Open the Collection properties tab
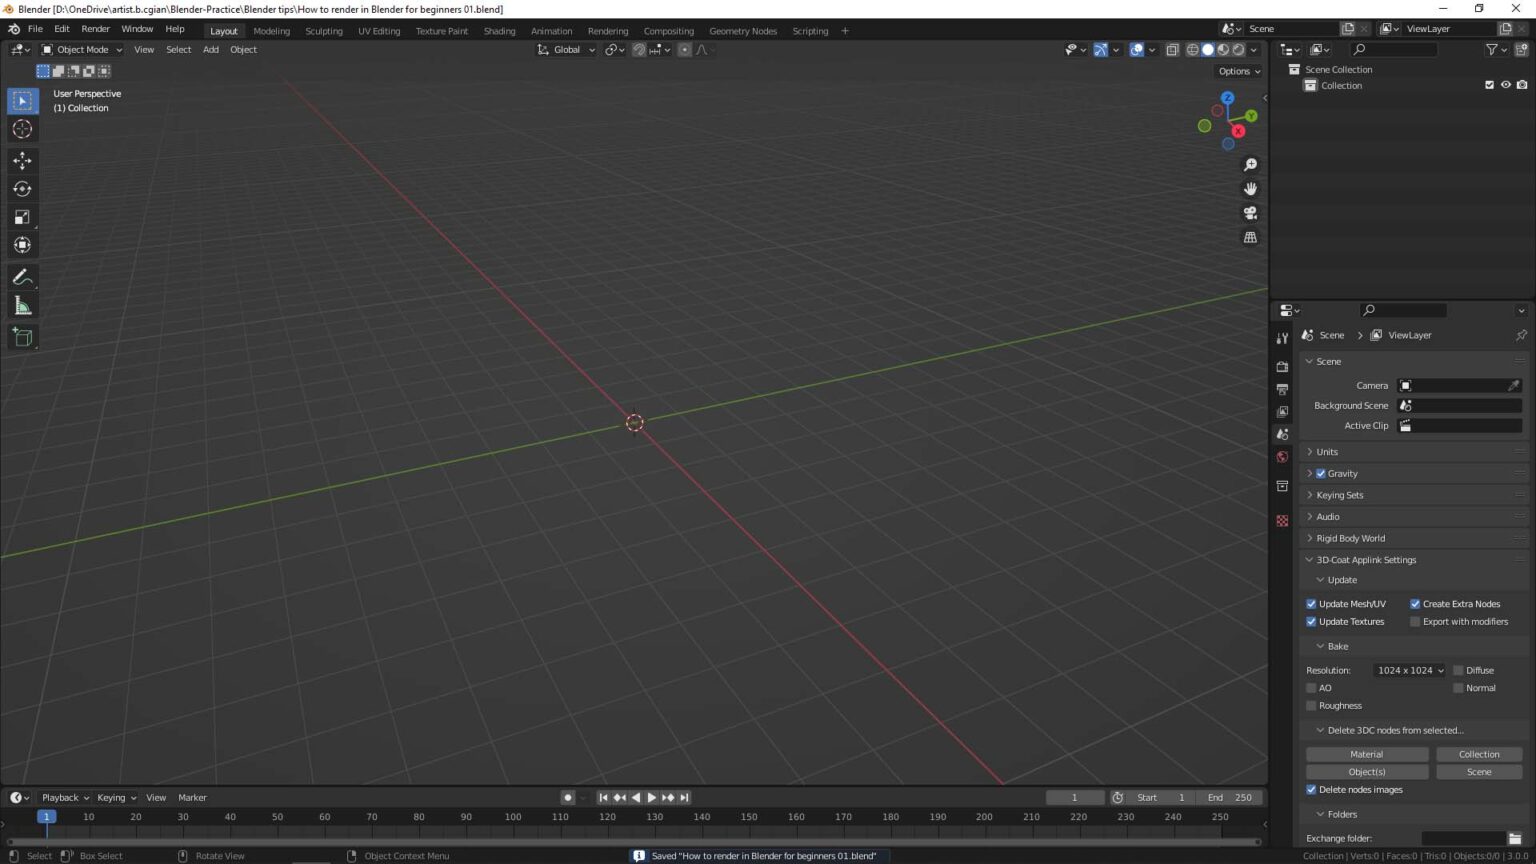 (x=1282, y=486)
